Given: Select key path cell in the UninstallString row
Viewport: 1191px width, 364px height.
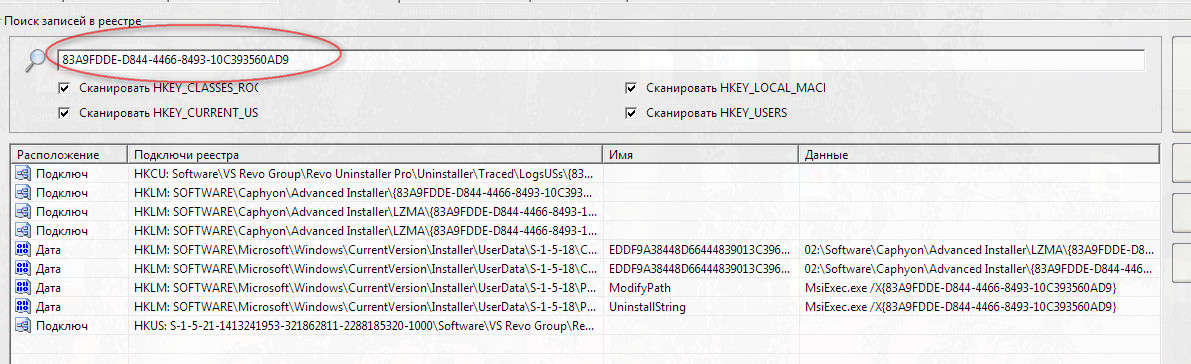Looking at the screenshot, I should 365,307.
